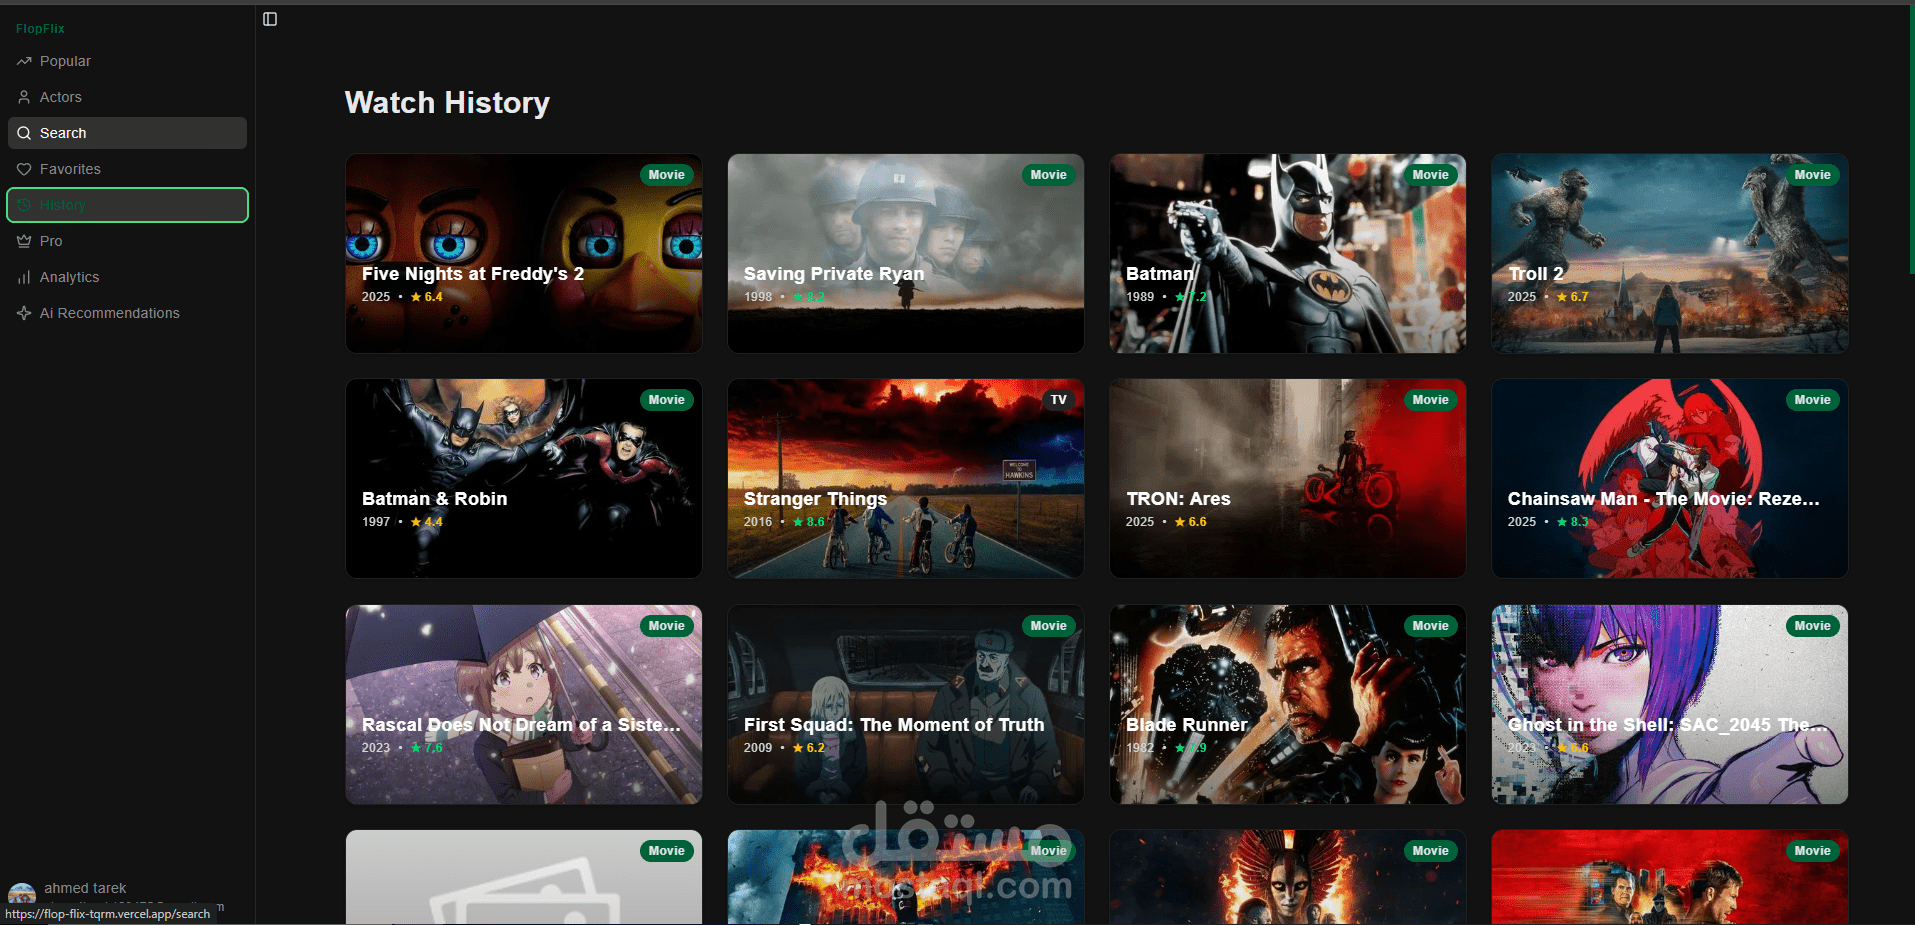Image resolution: width=1915 pixels, height=925 pixels.
Task: Click the page vertical scrollbar
Action: [x=1911, y=140]
